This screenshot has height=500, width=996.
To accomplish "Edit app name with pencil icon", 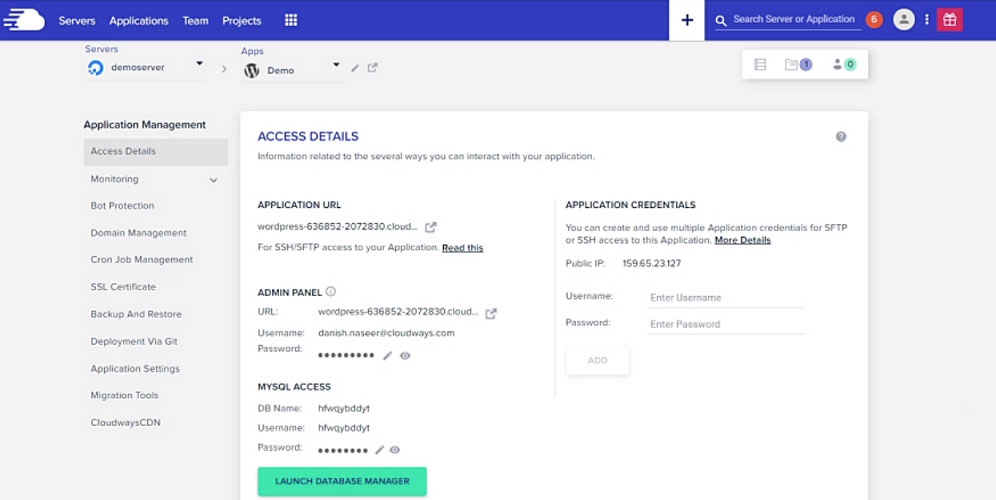I will pyautogui.click(x=355, y=67).
